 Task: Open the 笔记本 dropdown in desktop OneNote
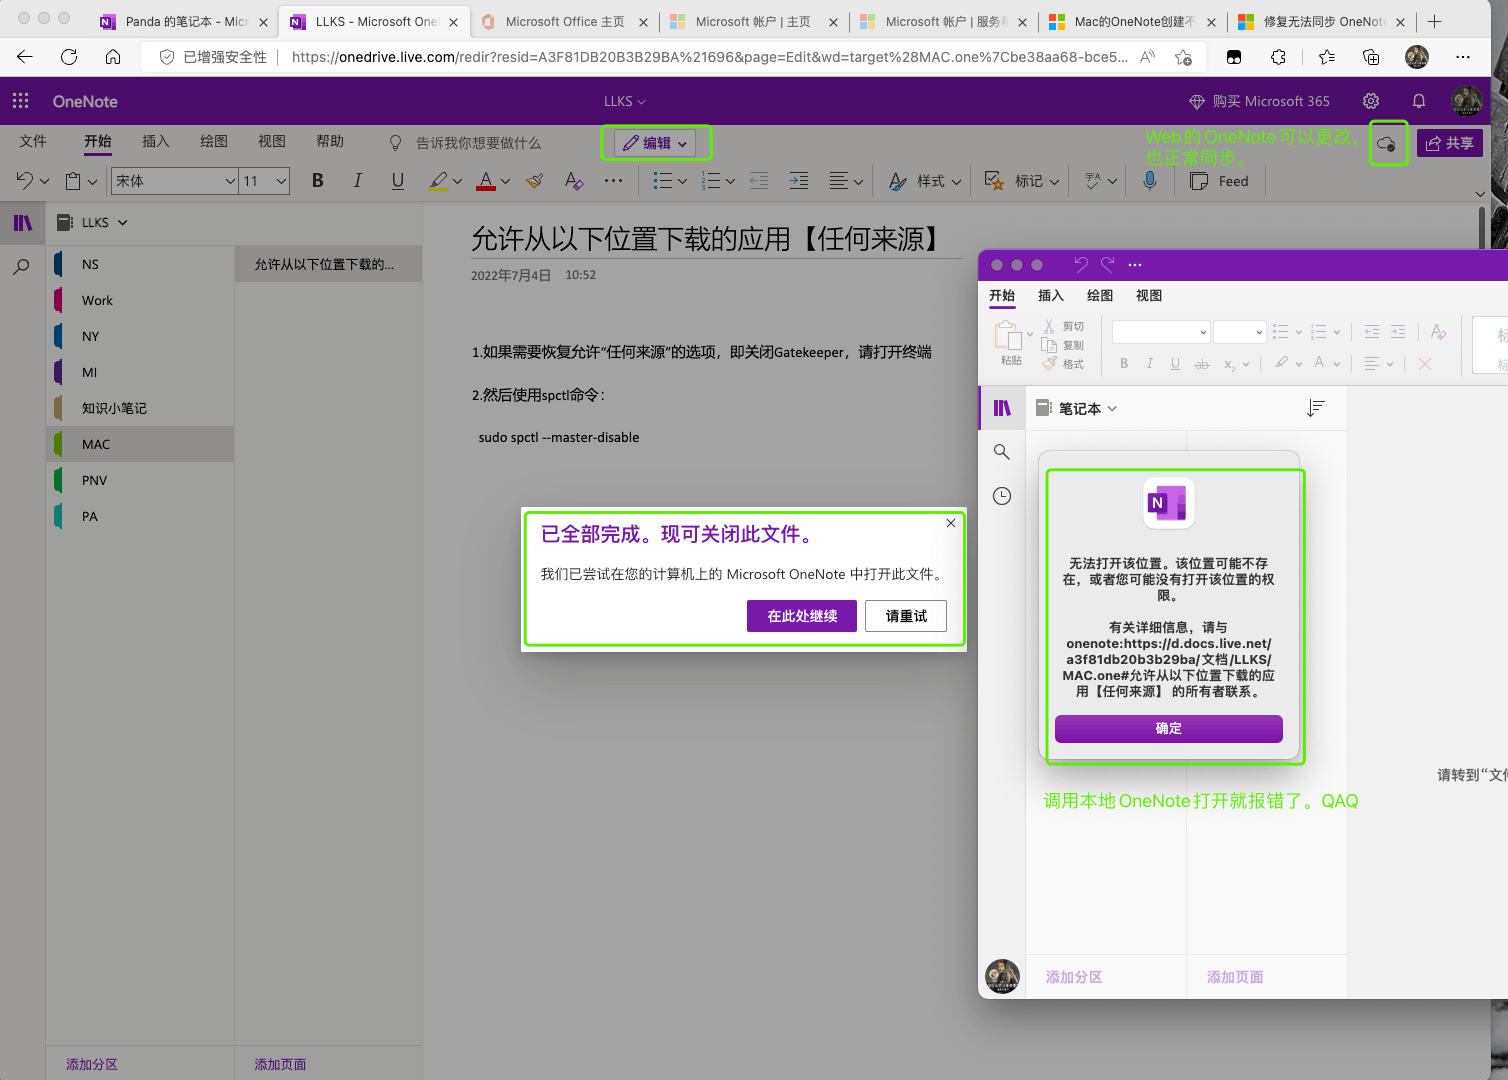(x=1078, y=408)
